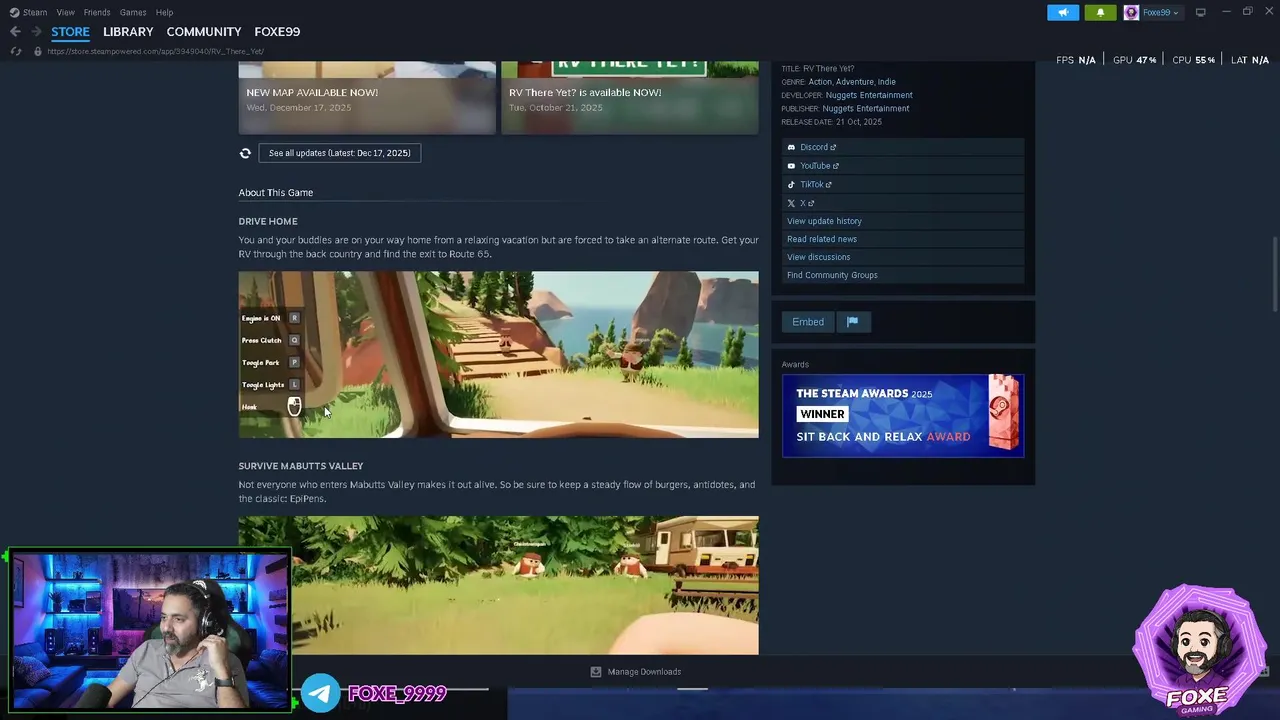Open the blue megaphone announcements button
The width and height of the screenshot is (1280, 720).
click(1063, 12)
